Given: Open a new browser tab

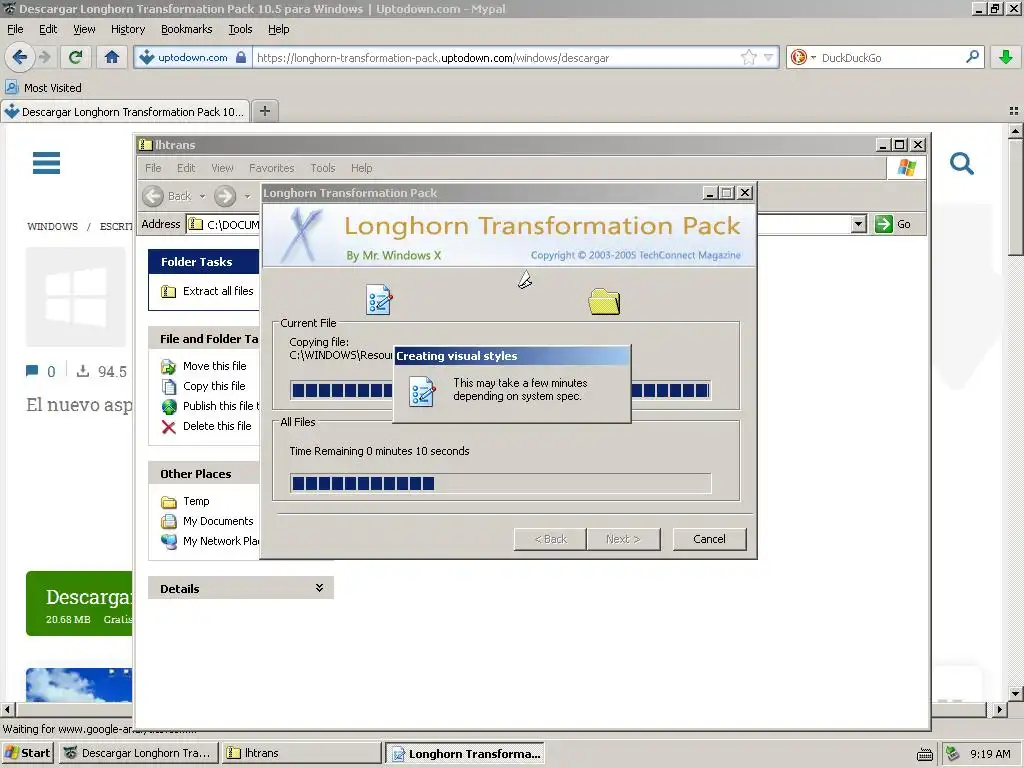Looking at the screenshot, I should 264,111.
